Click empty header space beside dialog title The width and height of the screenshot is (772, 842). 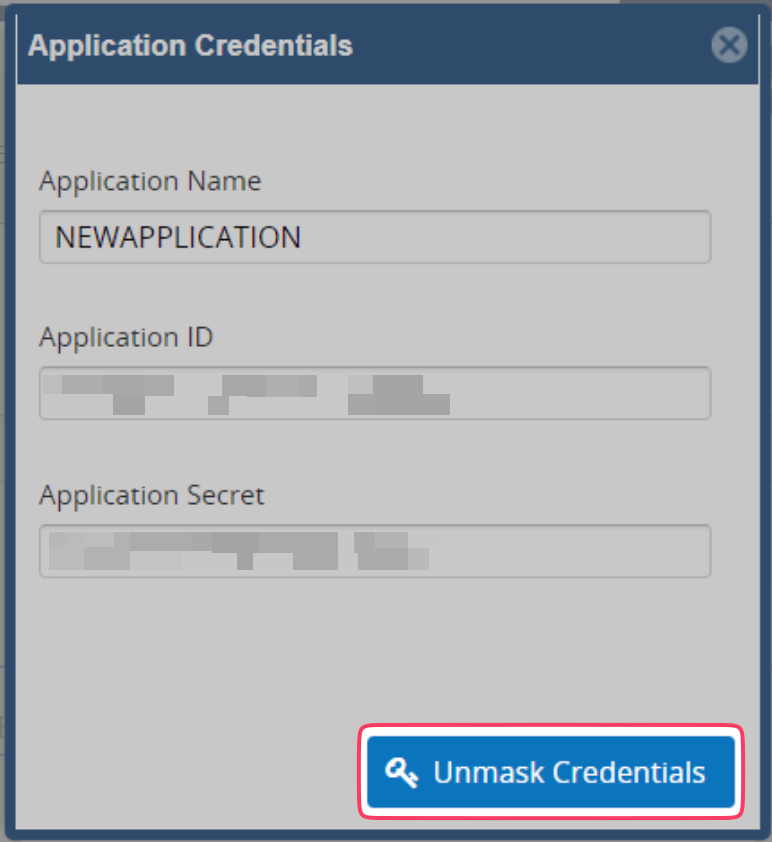[x=530, y=45]
